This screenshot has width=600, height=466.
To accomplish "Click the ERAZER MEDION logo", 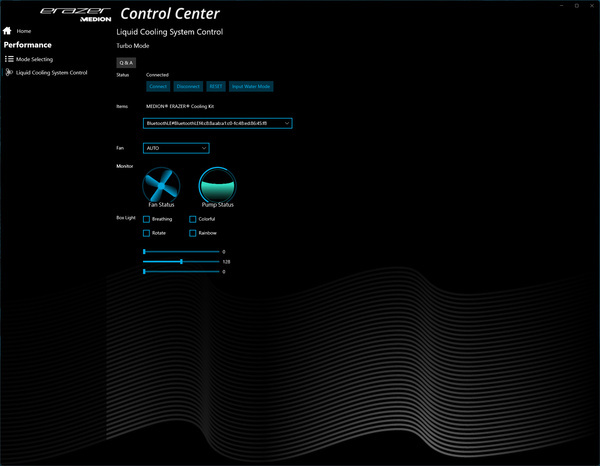I will pyautogui.click(x=75, y=14).
